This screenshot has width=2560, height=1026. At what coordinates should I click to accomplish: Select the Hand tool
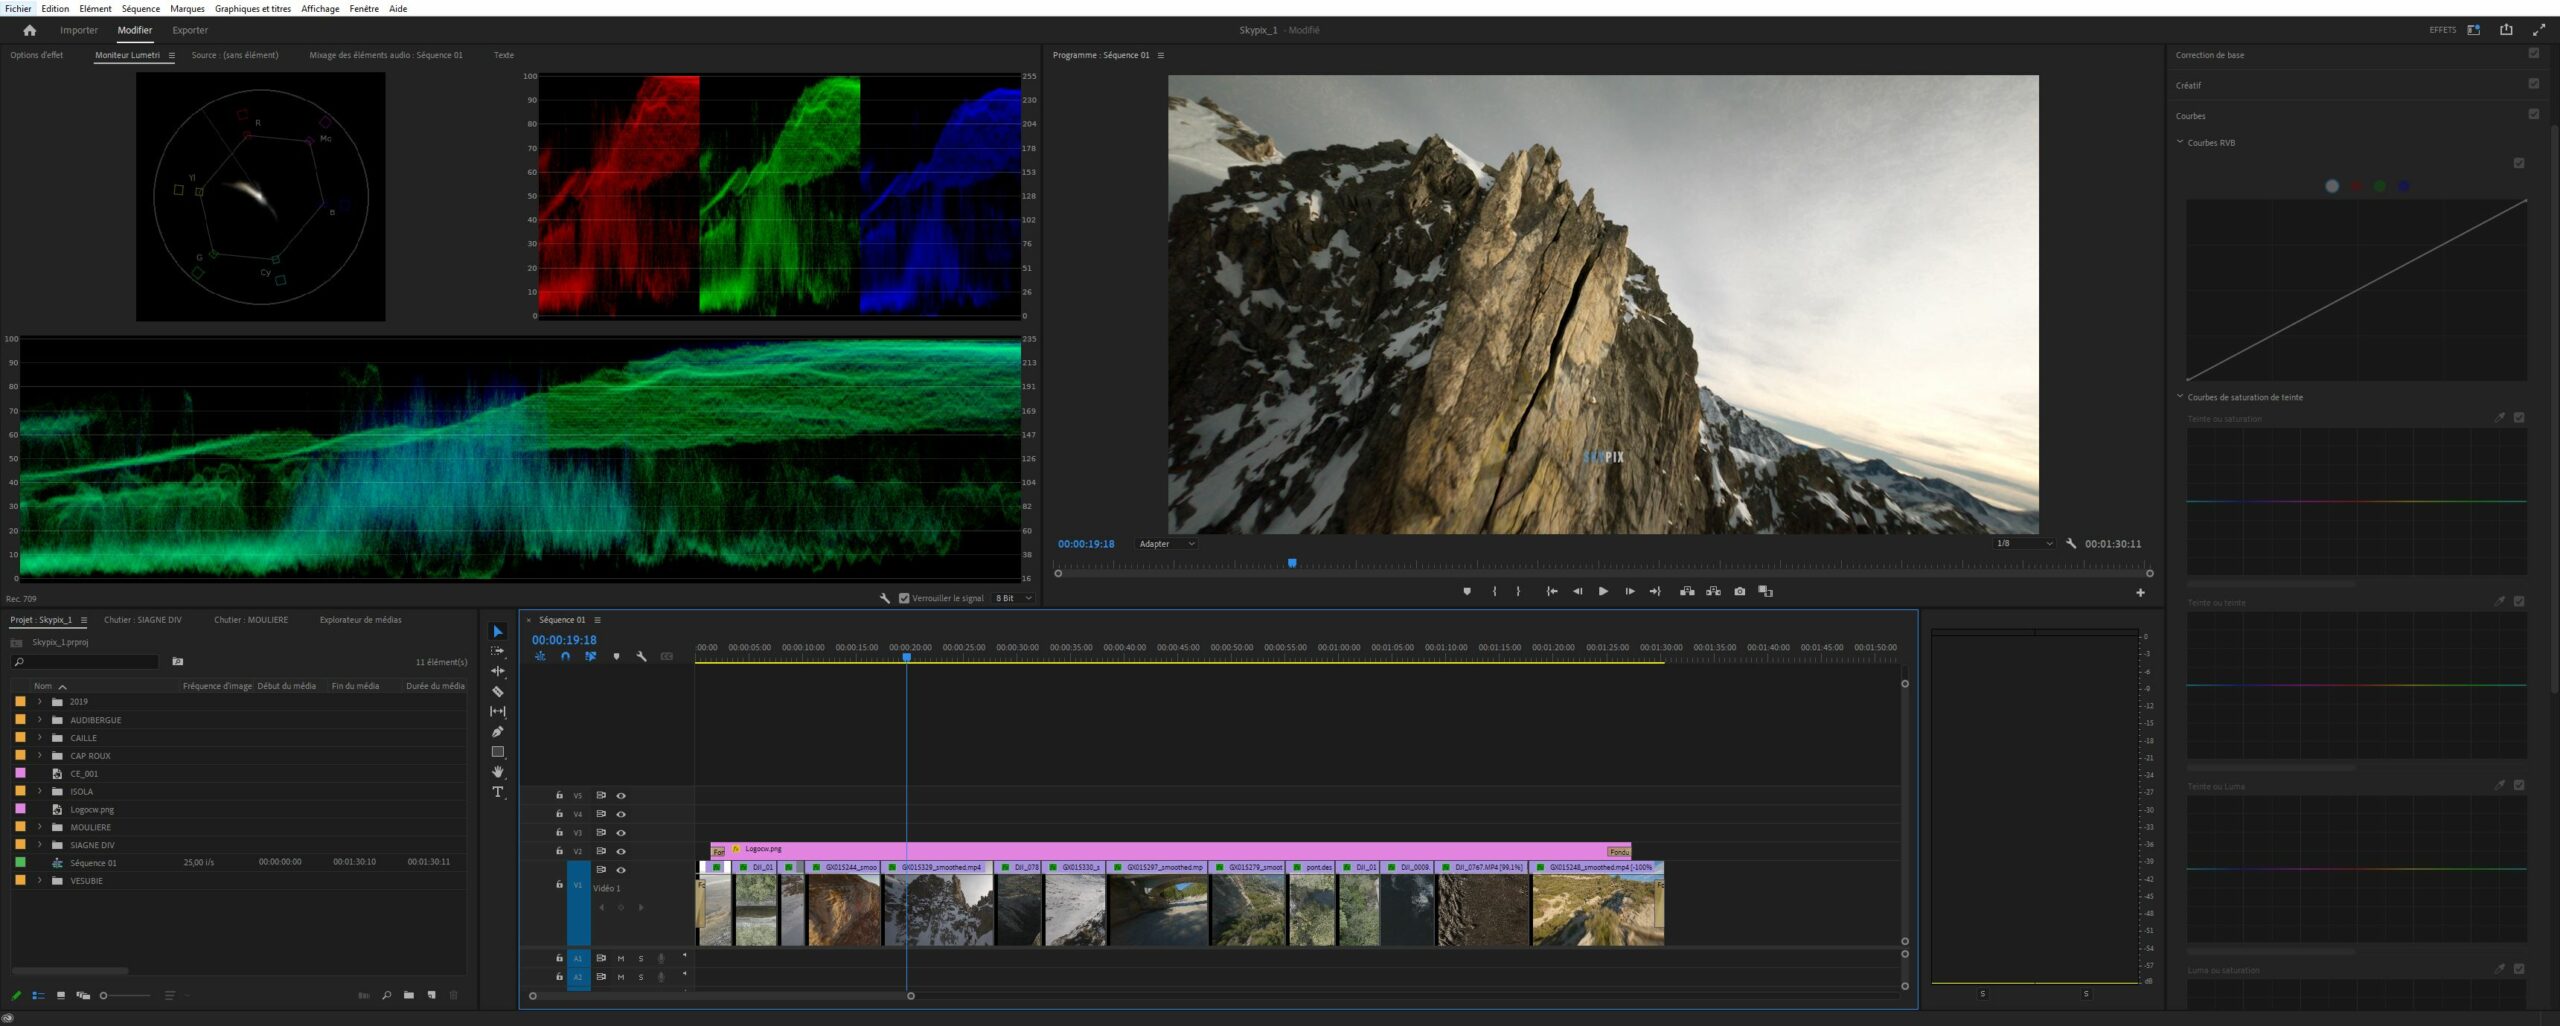pos(498,772)
